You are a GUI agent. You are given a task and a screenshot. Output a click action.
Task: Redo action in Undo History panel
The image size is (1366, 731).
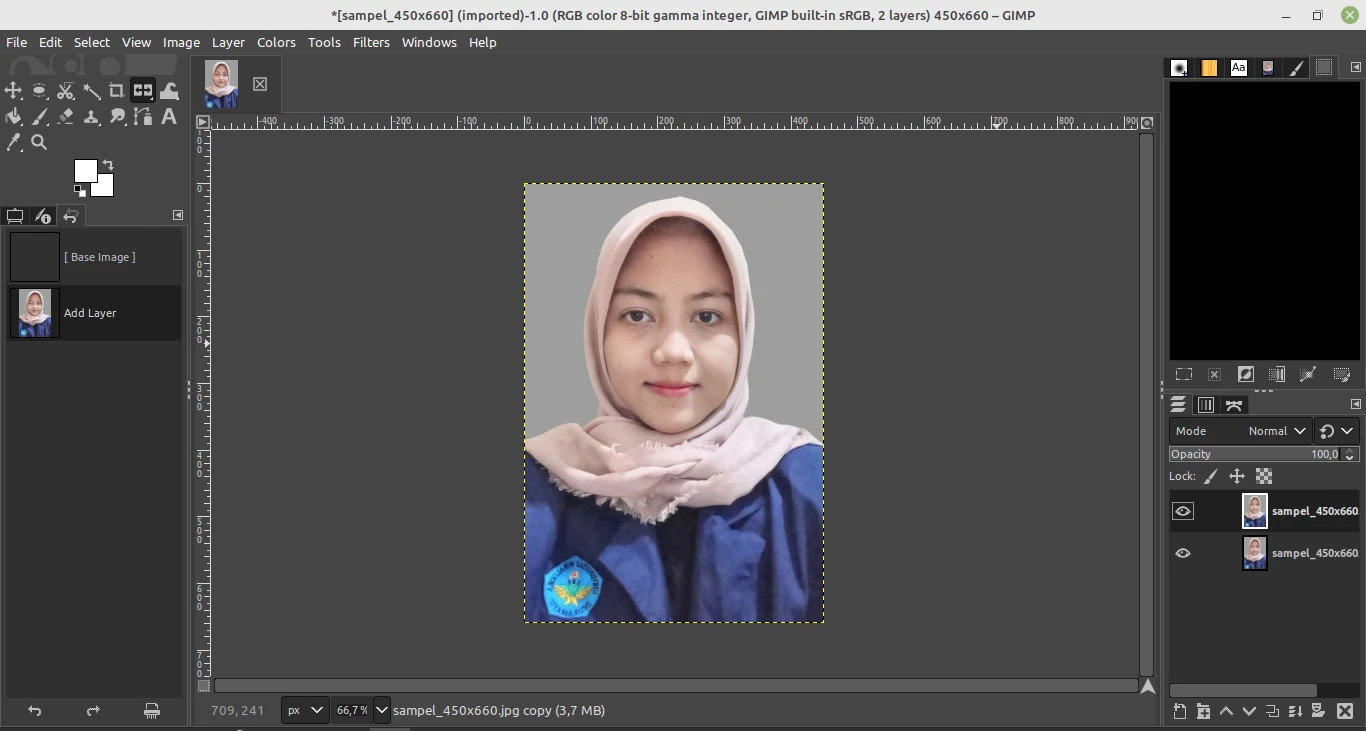[93, 711]
